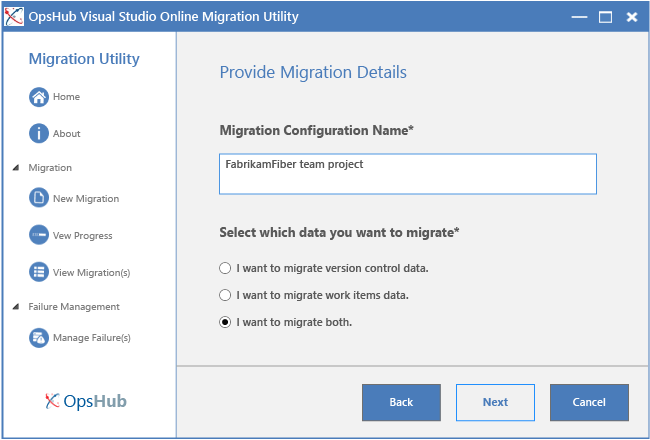The image size is (650, 440).
Task: Select the migrate both radio button
Action: (225, 322)
